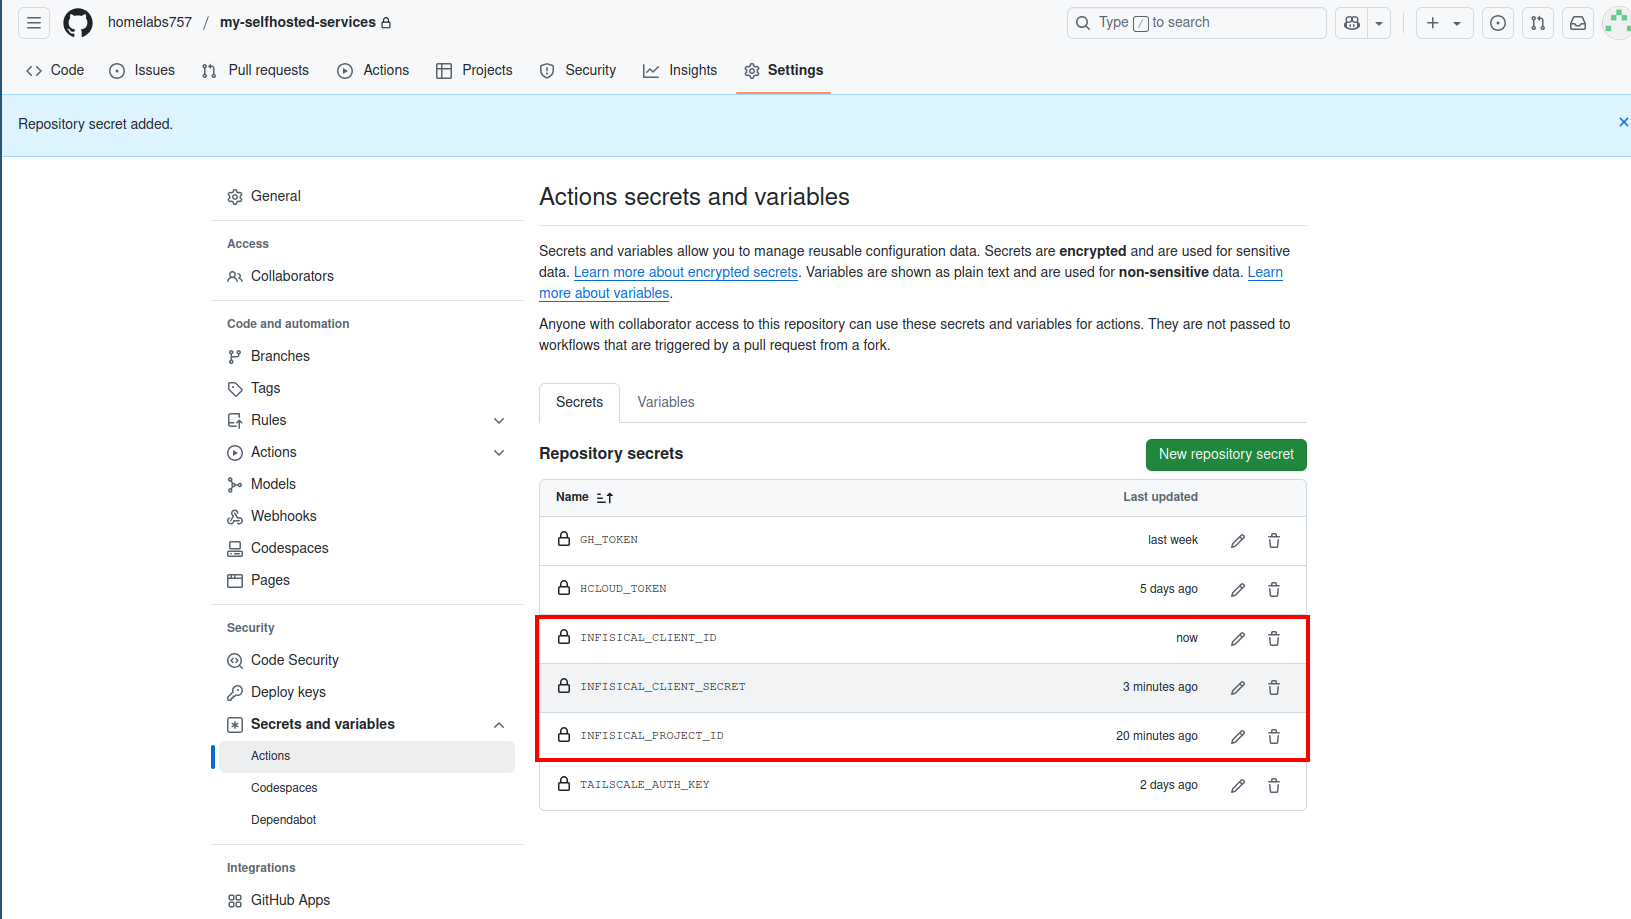Screen dimensions: 1631x919
Task: Delete the INFISICAL_CLIENT_ID secret
Action: coord(1274,639)
